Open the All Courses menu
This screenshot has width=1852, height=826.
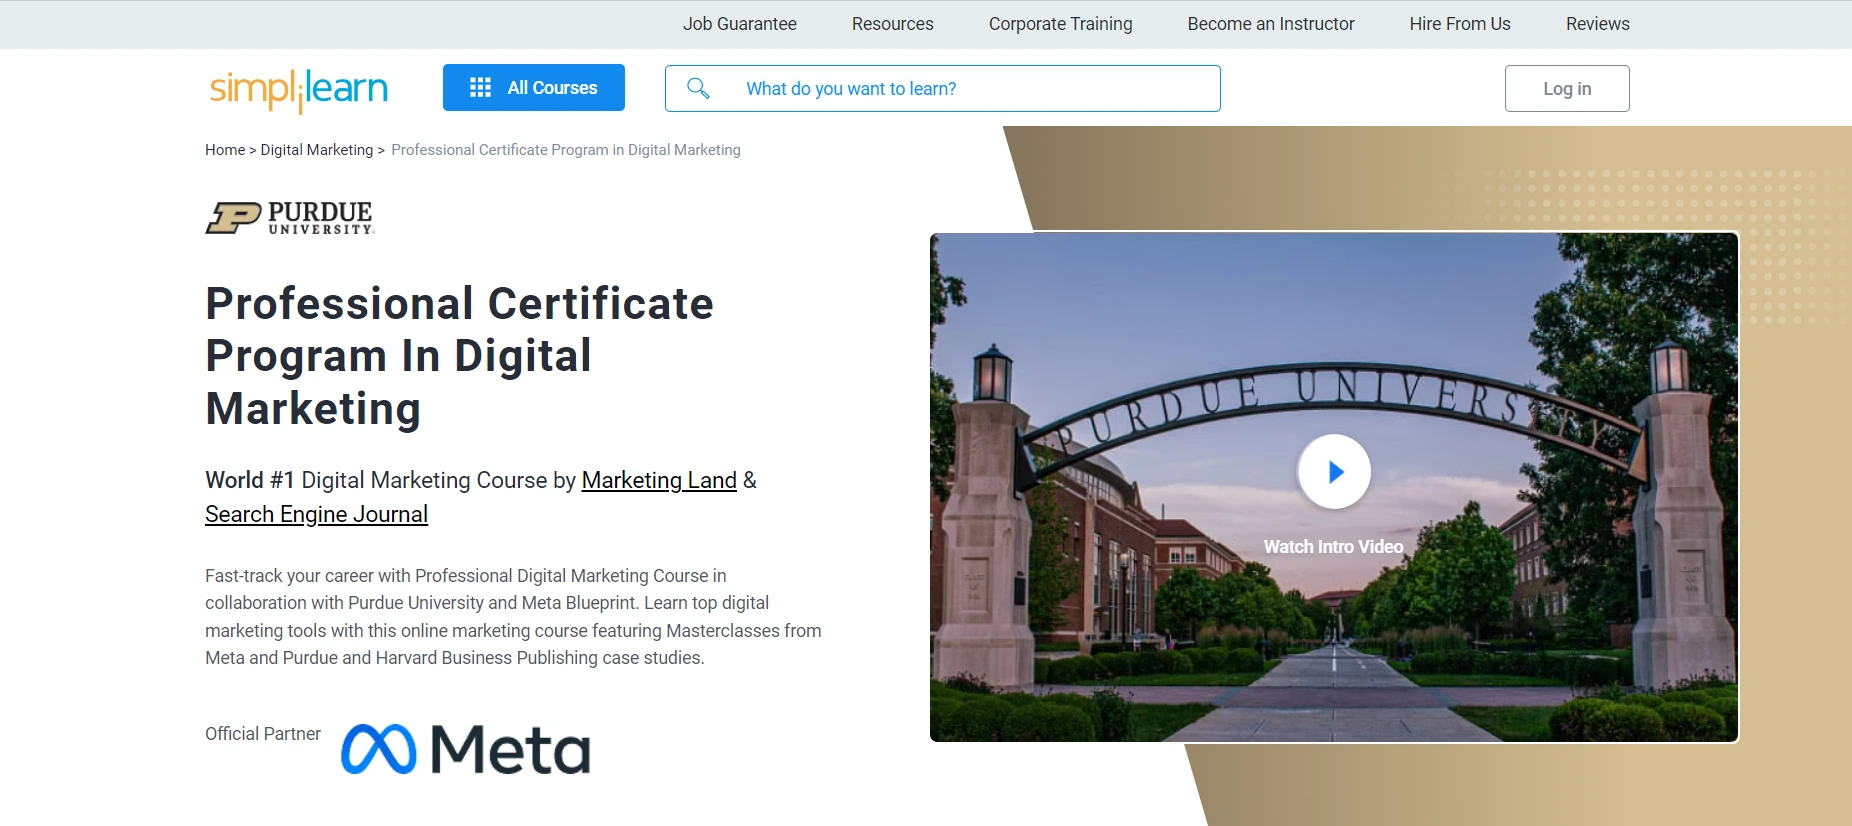534,88
